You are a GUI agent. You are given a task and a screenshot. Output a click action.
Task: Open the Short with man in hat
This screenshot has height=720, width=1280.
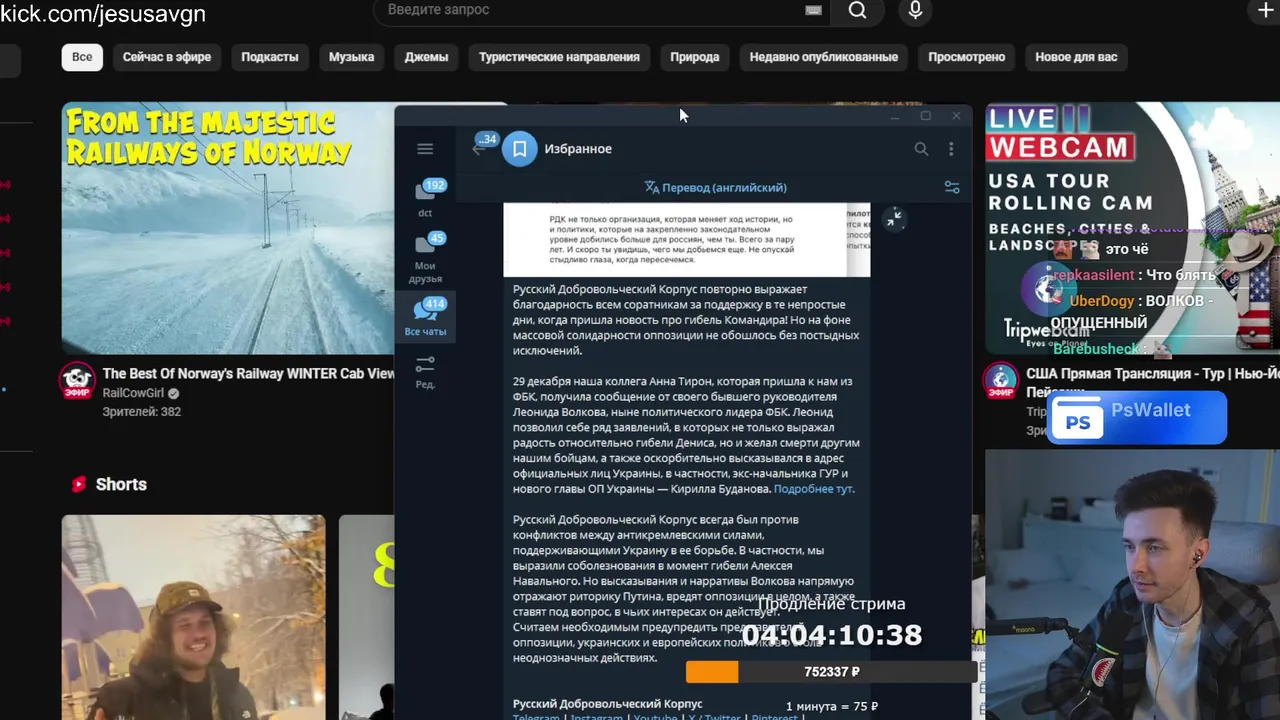pos(193,617)
